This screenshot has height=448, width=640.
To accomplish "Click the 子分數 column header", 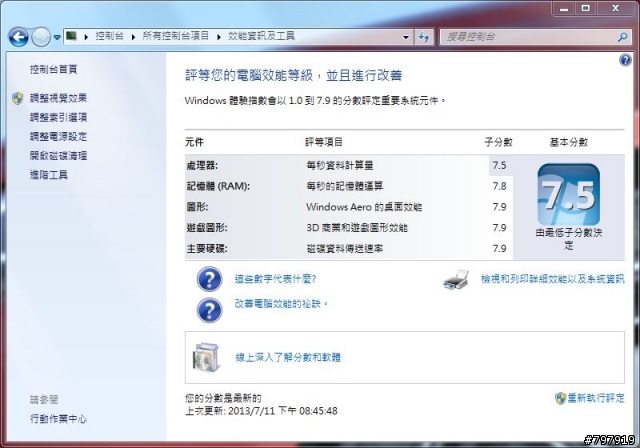I will (498, 142).
